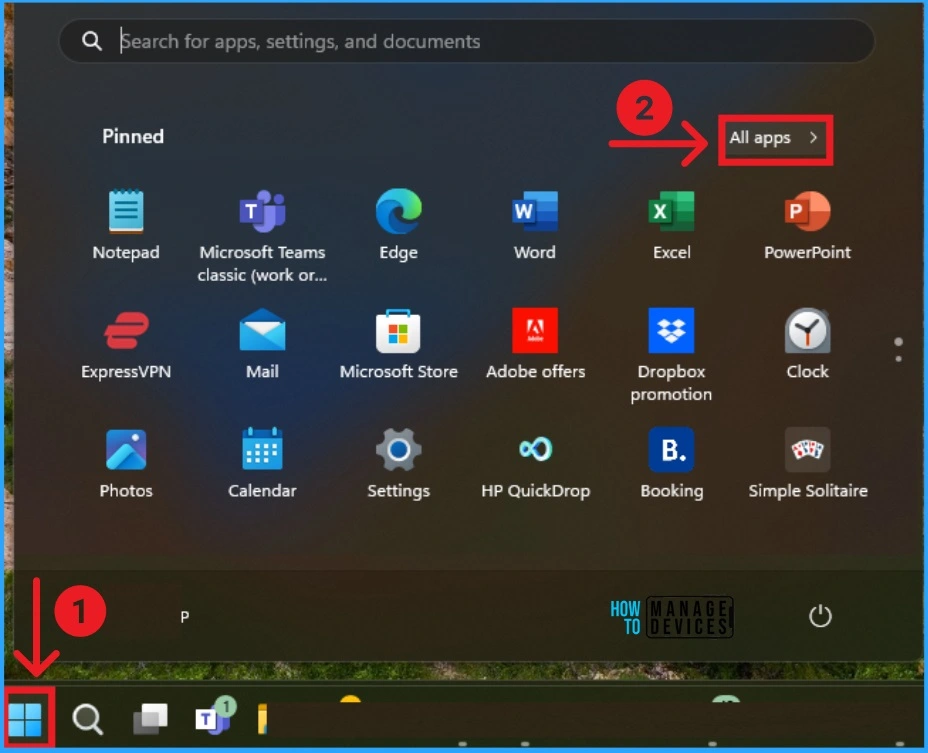Launch PowerPoint
928x753 pixels.
coord(807,225)
